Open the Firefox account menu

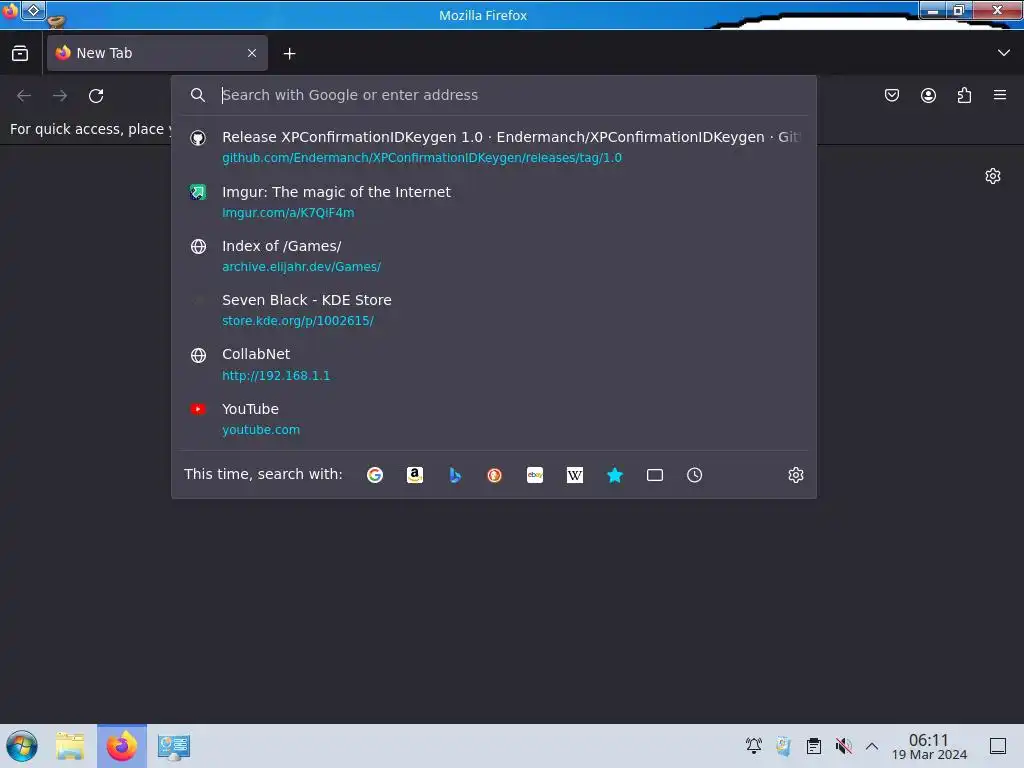pyautogui.click(x=928, y=95)
